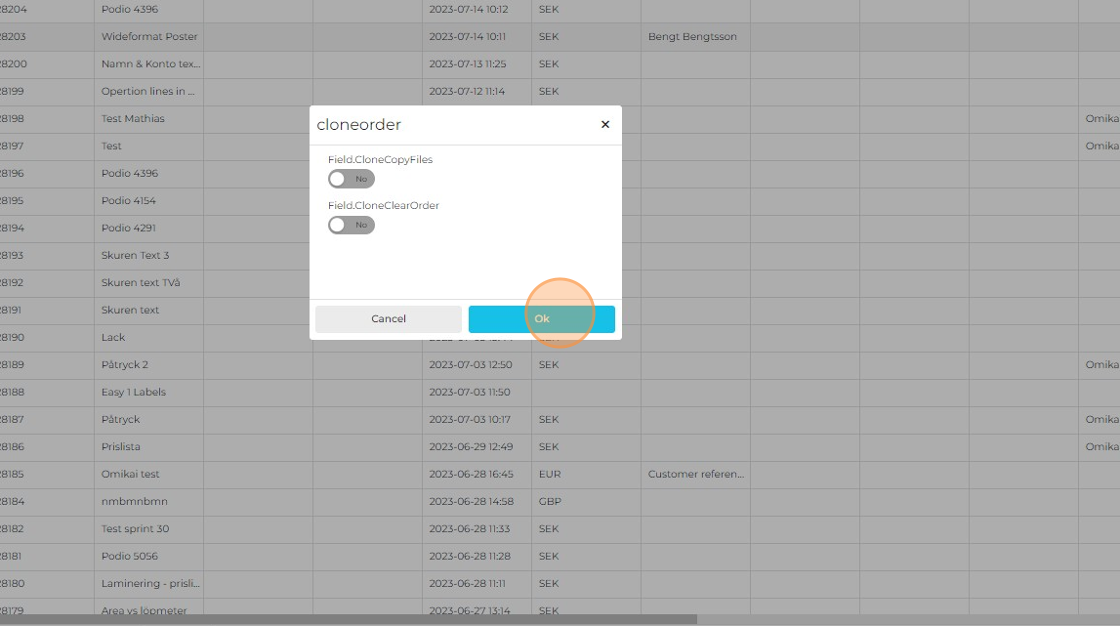This screenshot has height=626, width=1120.
Task: Select the Easy 1 Labels row
Action: click(x=134, y=392)
